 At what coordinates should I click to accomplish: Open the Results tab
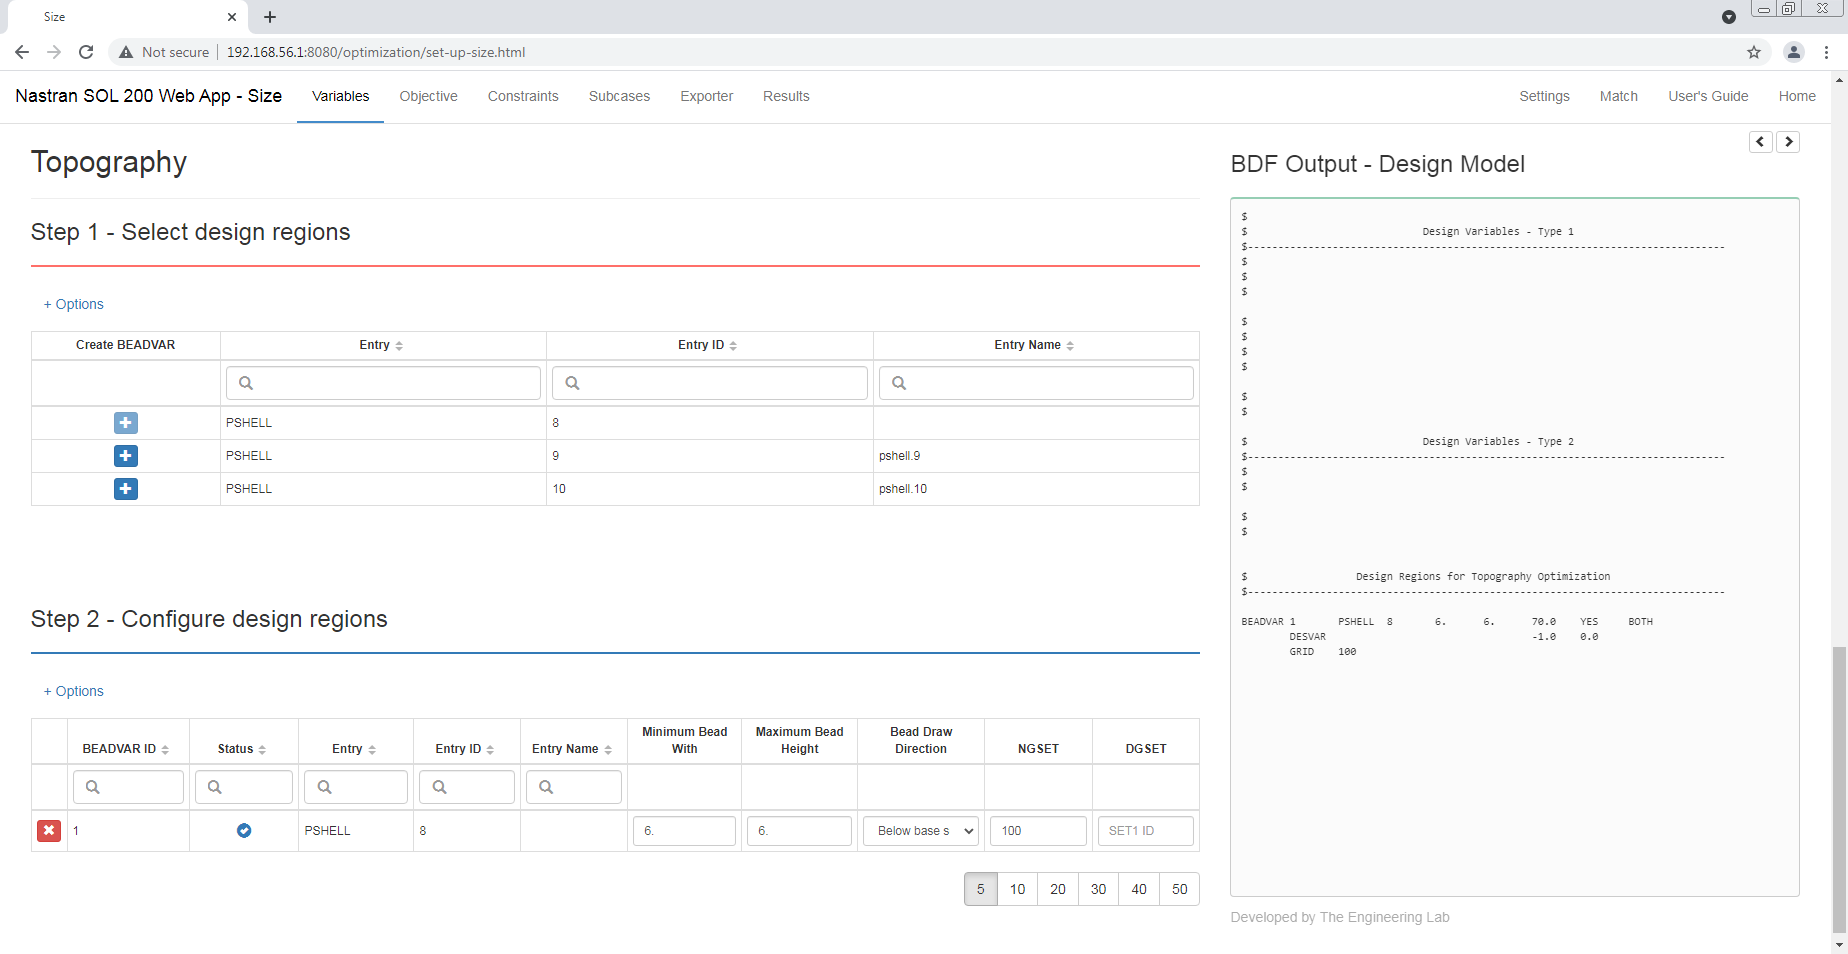786,96
